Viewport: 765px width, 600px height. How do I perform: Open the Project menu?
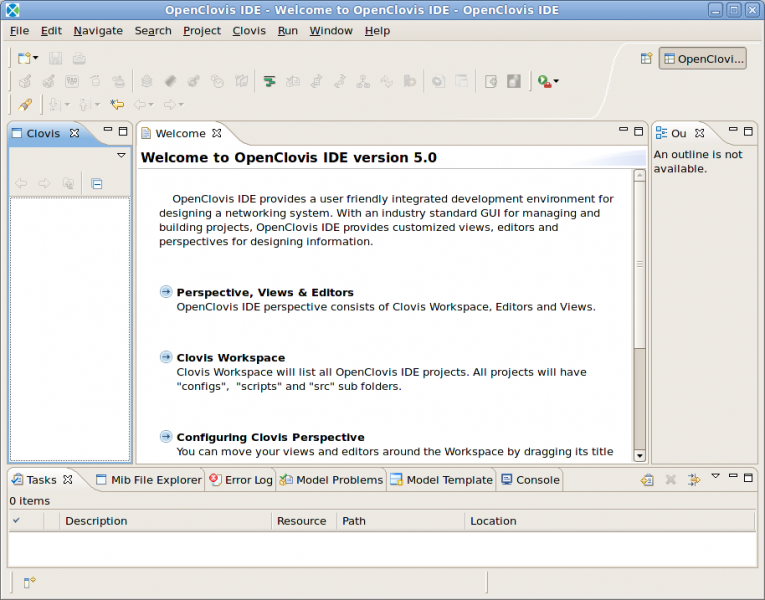point(202,31)
